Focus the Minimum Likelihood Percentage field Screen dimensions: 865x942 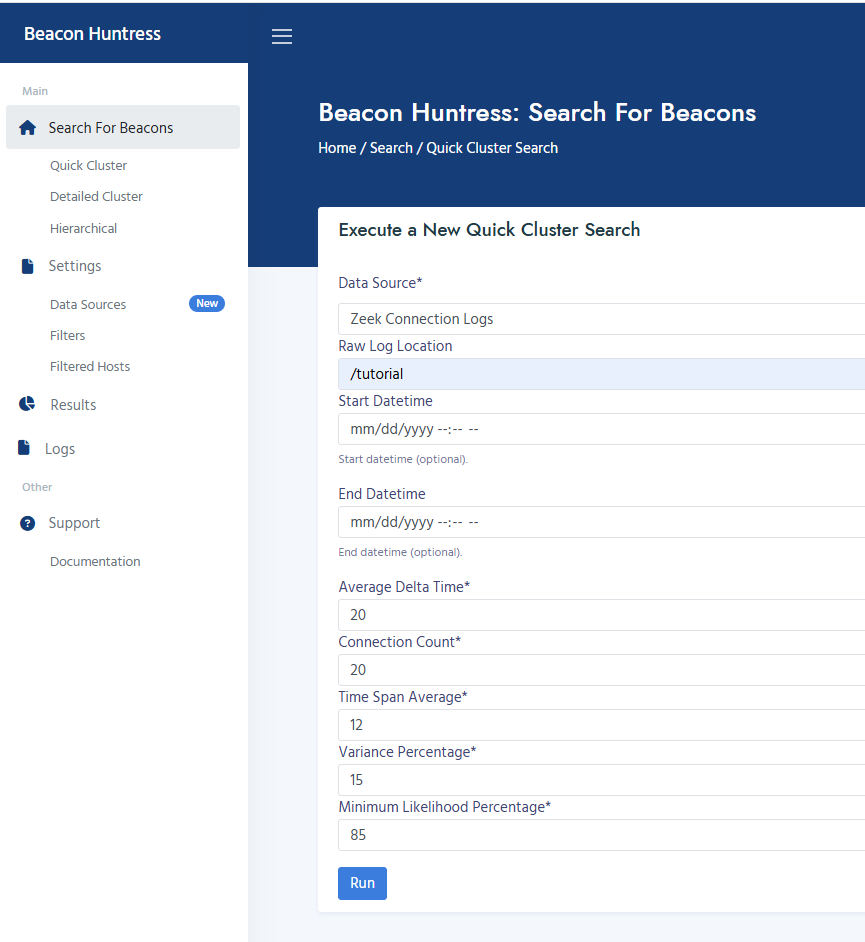601,835
